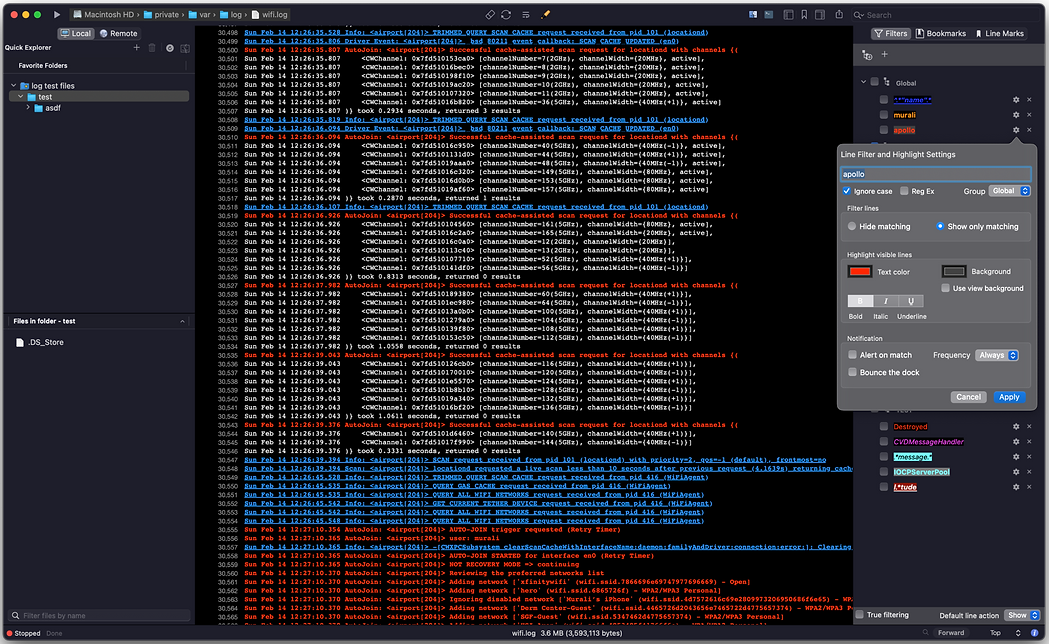Remove the CVDMessageHandler filter with its X

tap(1029, 441)
